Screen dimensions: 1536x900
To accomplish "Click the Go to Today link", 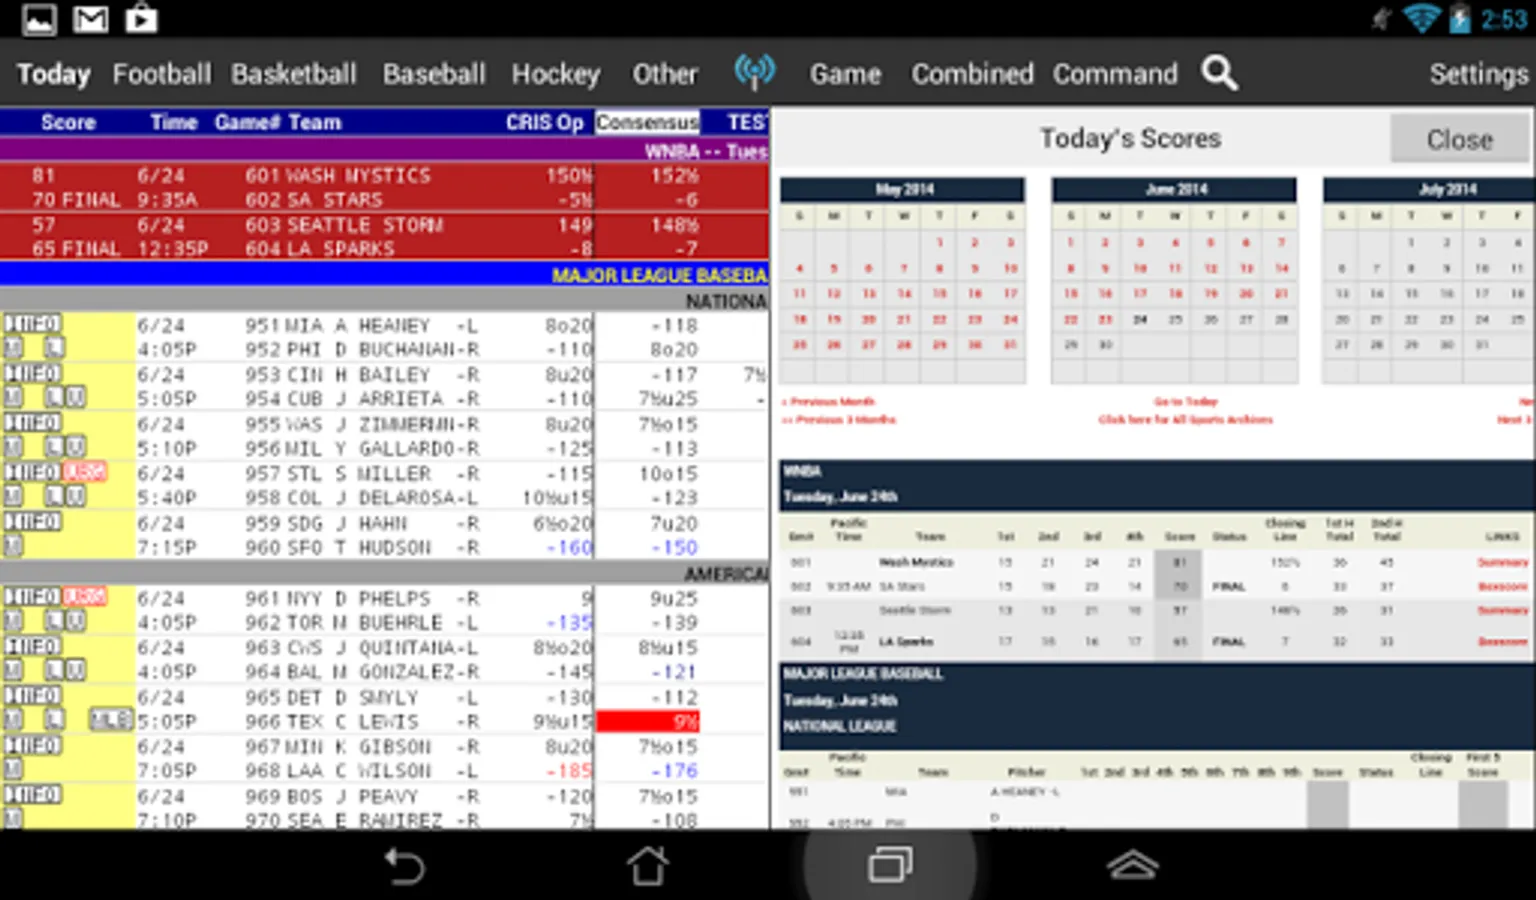I will tap(1186, 402).
